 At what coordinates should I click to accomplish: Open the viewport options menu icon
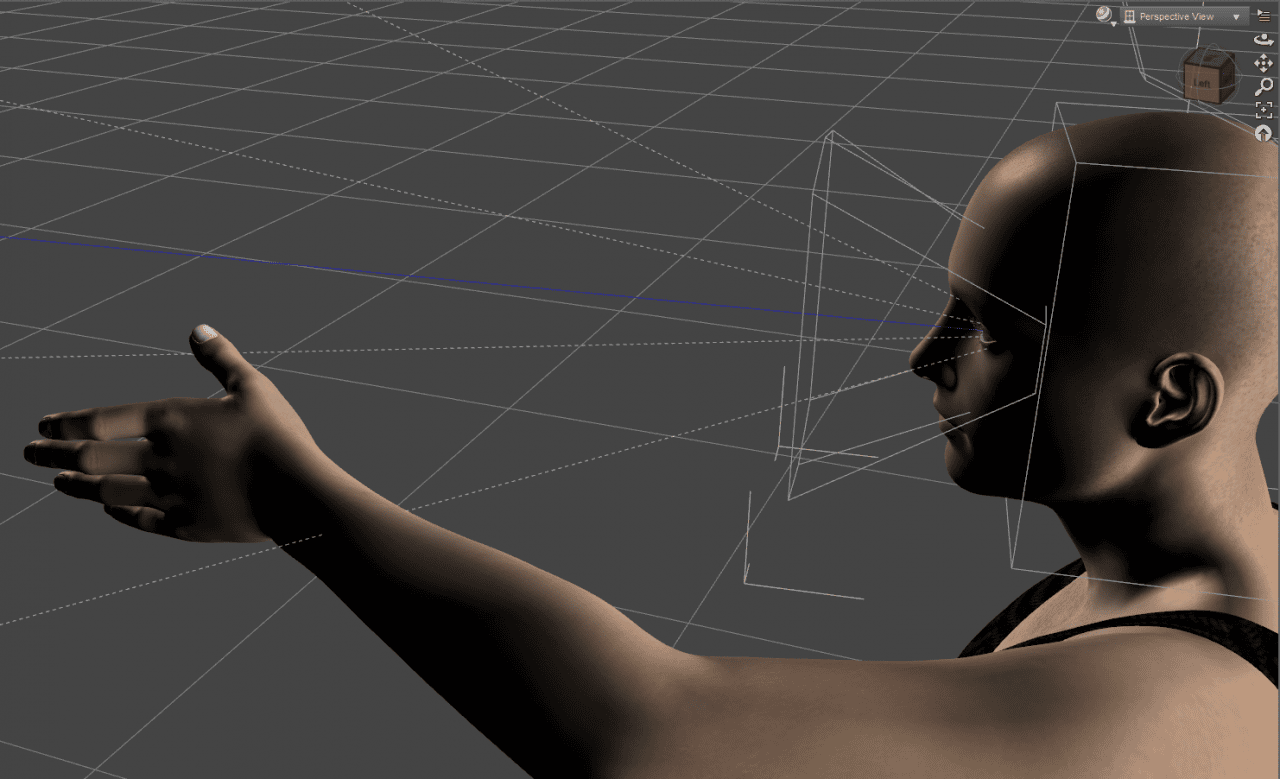1263,15
